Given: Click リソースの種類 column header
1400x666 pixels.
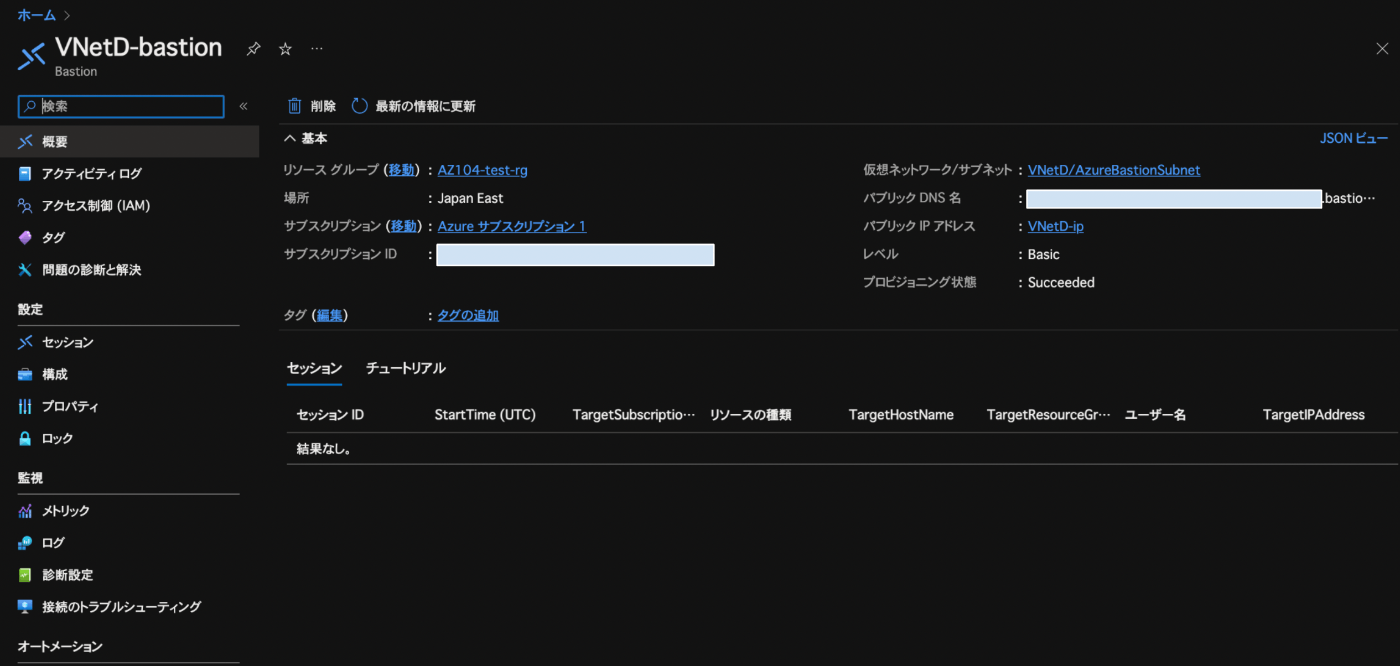Looking at the screenshot, I should tap(751, 414).
